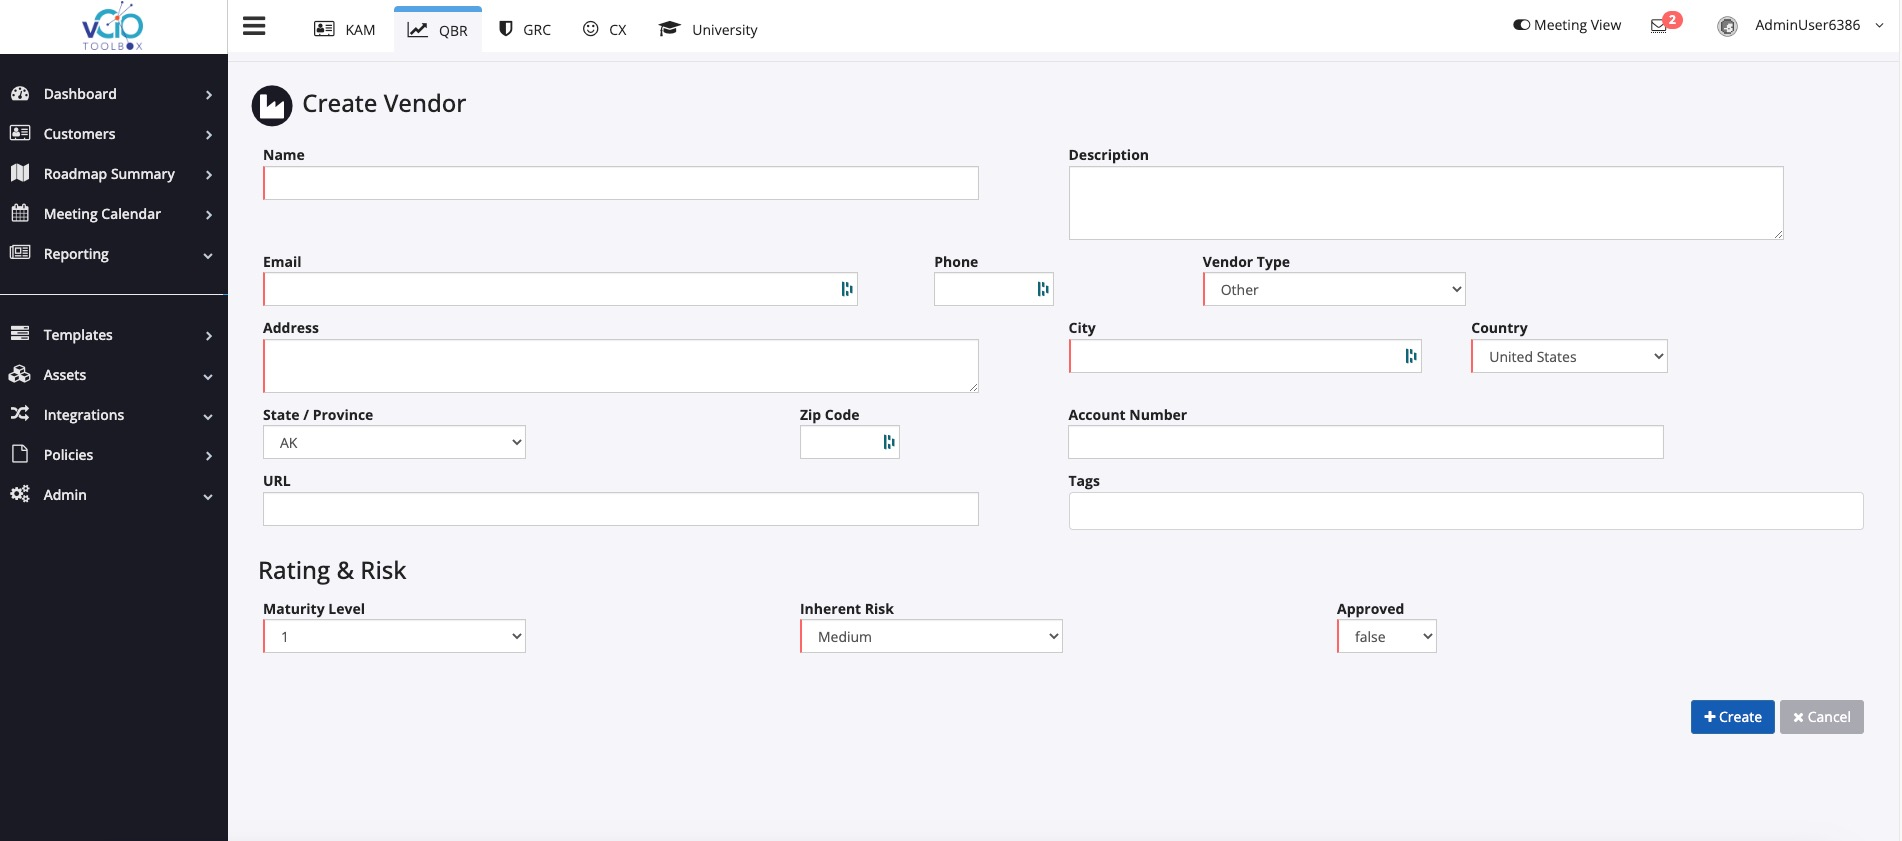The width and height of the screenshot is (1902, 841).
Task: Open the Country dropdown
Action: 1569,356
